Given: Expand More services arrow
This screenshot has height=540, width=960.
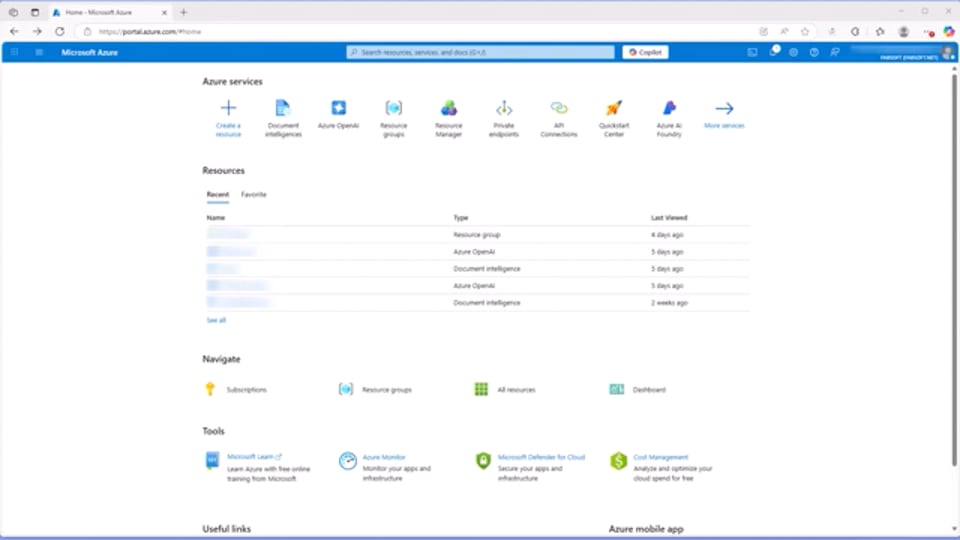Looking at the screenshot, I should coord(724,108).
